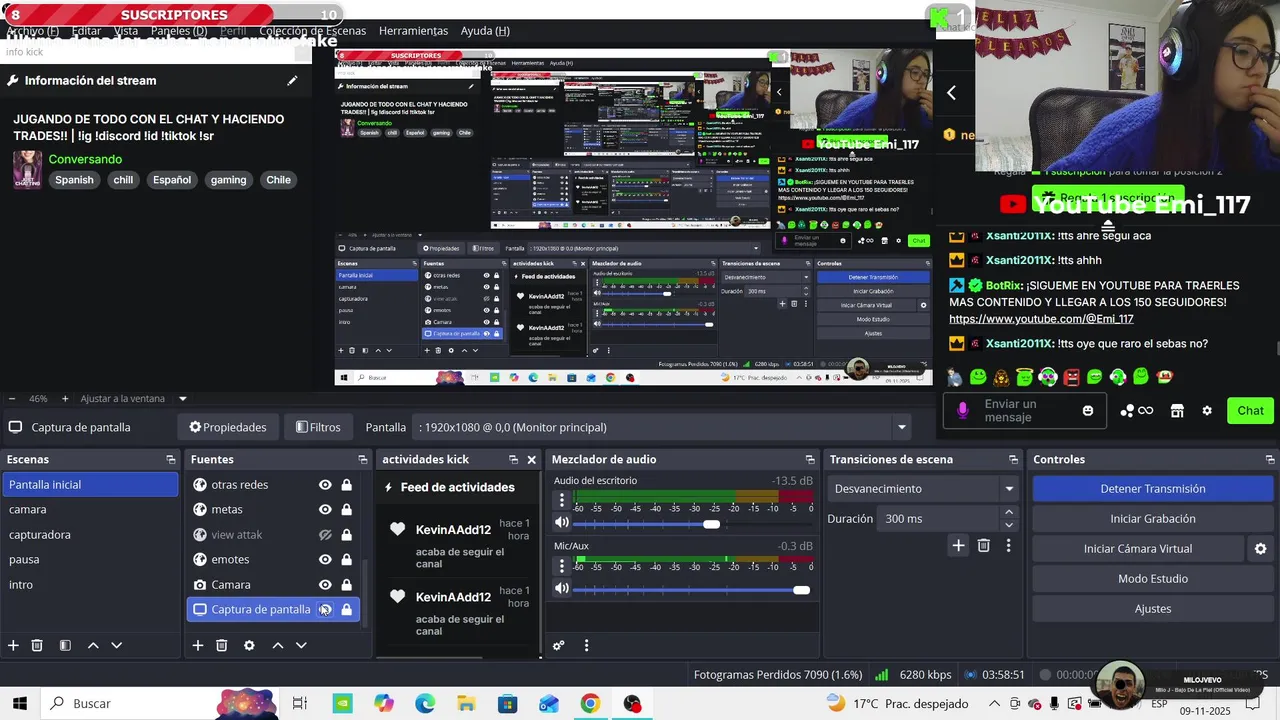Move source down in Fuentes panel

coord(301,645)
